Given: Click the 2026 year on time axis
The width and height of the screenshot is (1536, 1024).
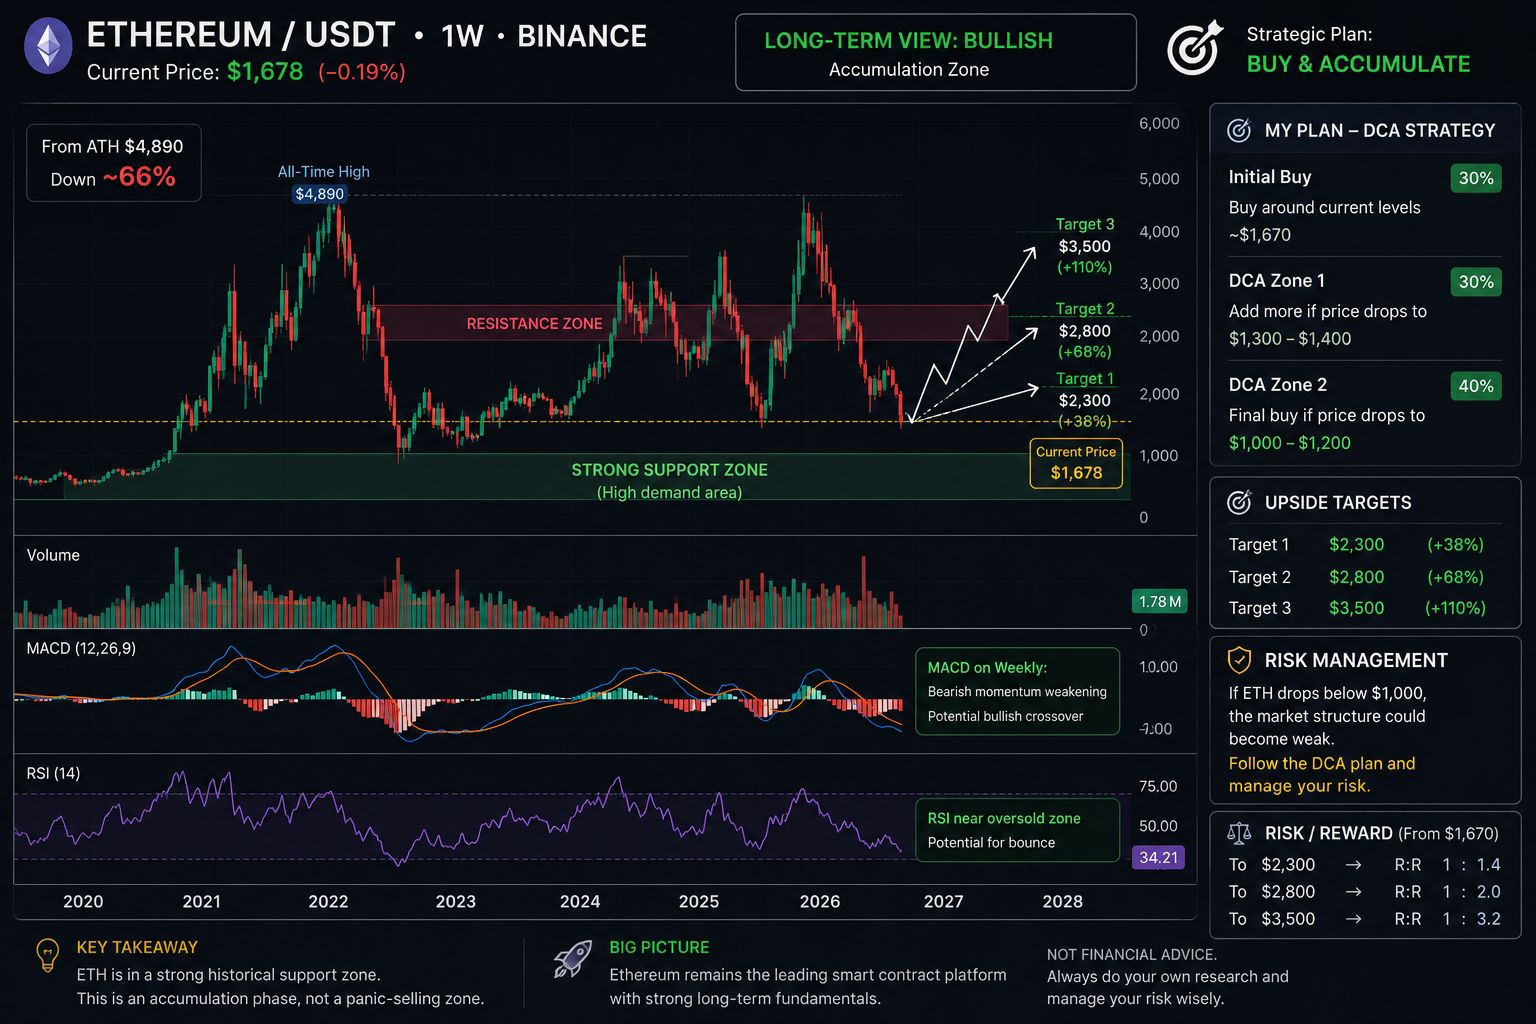Looking at the screenshot, I should click(820, 901).
